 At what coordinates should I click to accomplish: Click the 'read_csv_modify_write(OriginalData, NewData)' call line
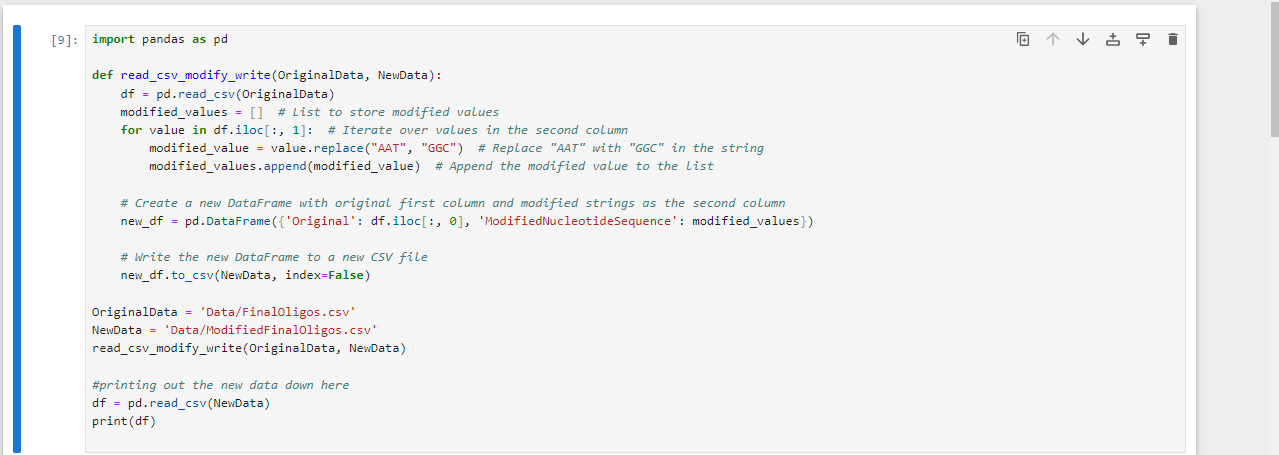tap(249, 348)
